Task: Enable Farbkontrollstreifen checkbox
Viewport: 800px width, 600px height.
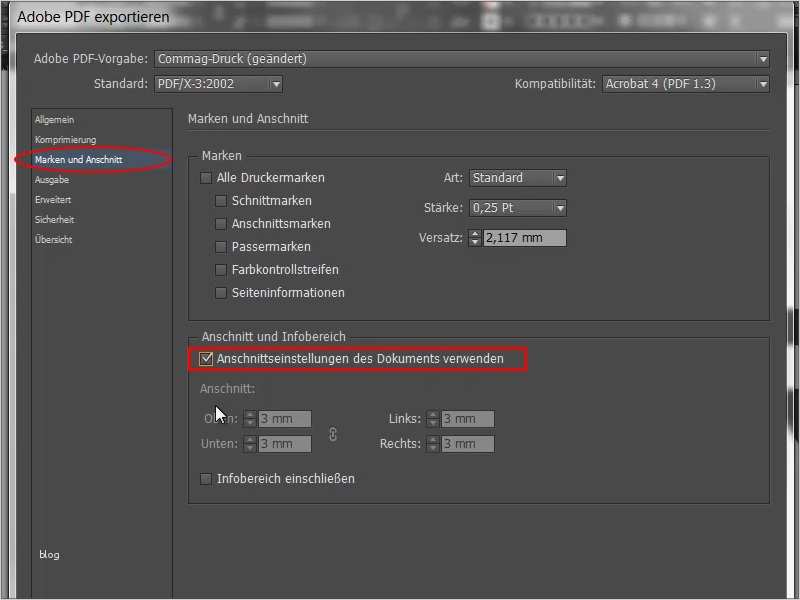Action: (221, 270)
